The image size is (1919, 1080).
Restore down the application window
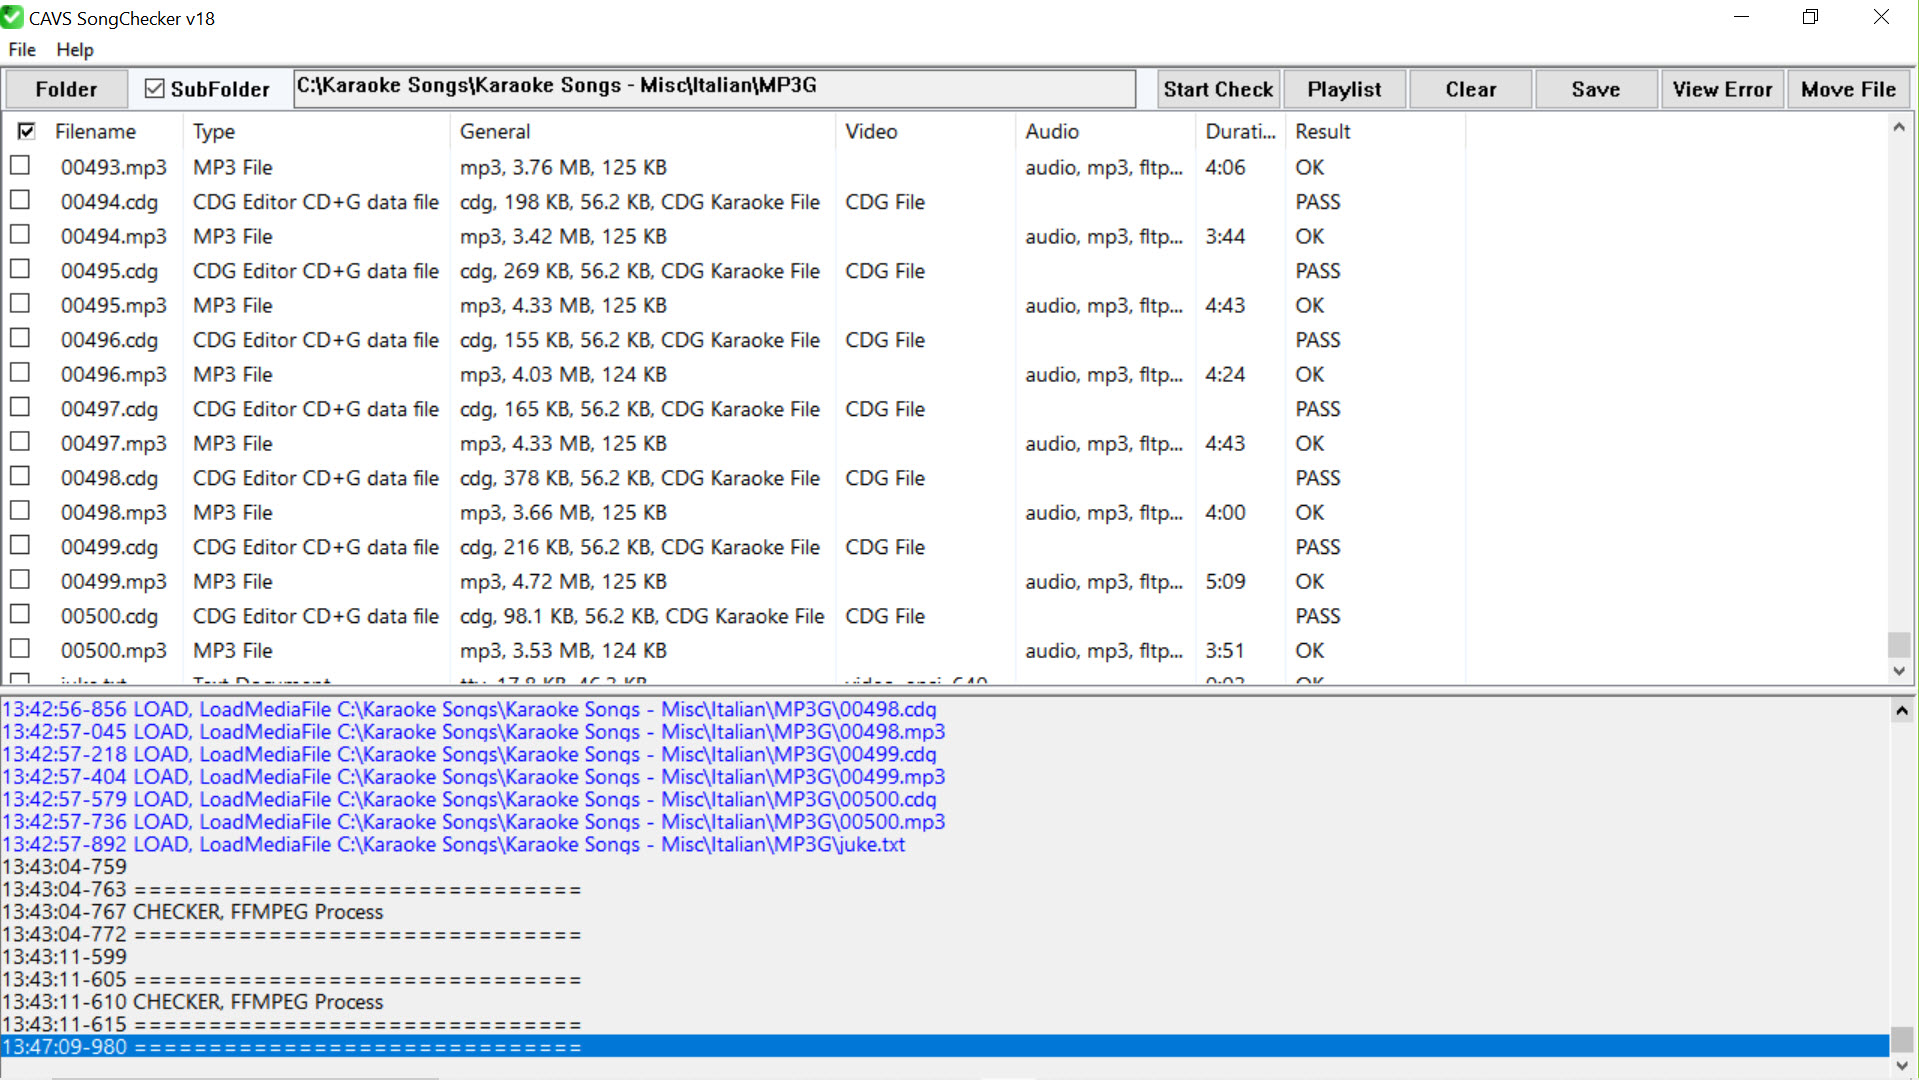pyautogui.click(x=1810, y=18)
